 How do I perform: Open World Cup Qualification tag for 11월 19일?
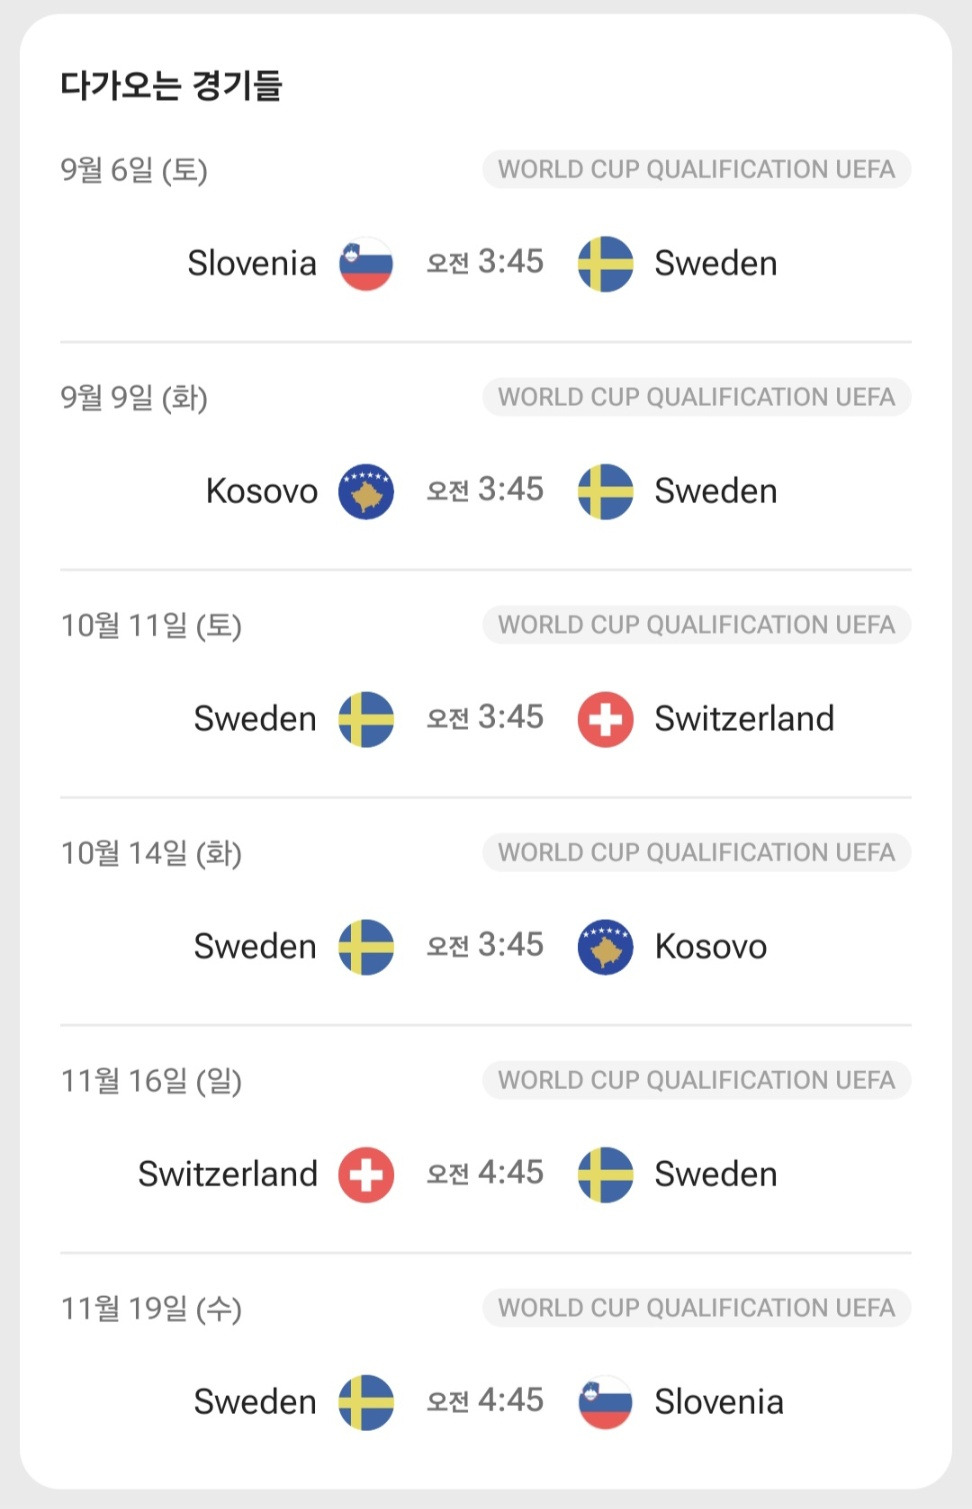(x=697, y=1308)
